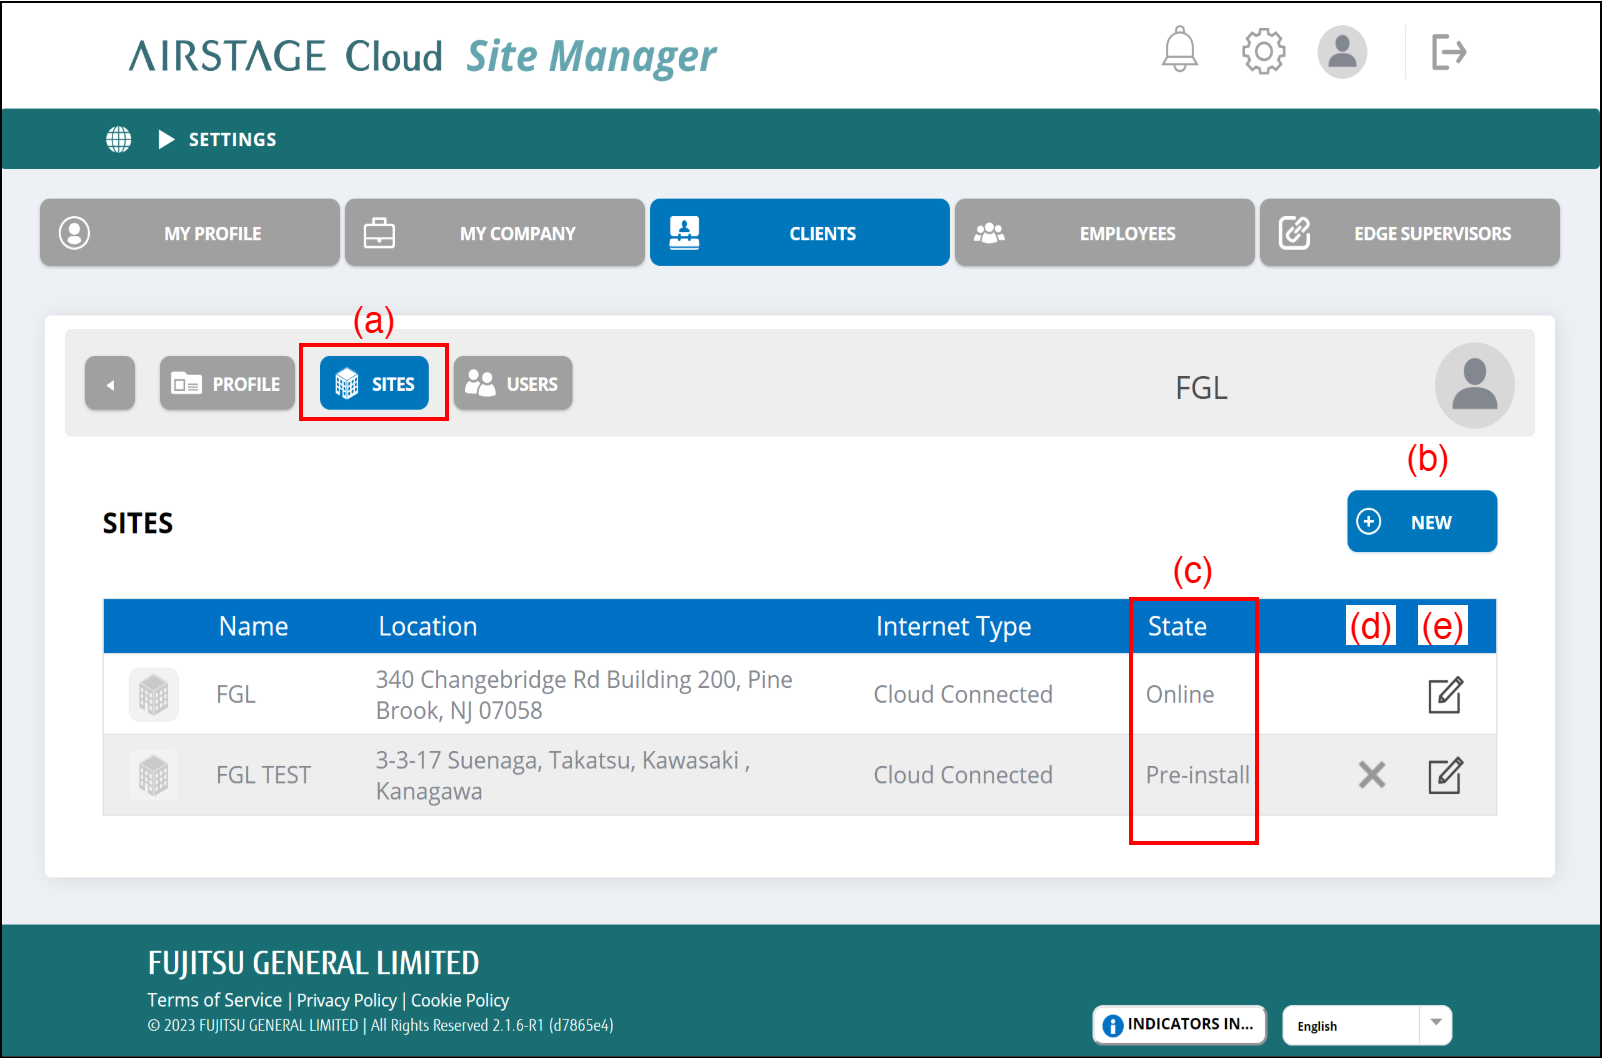Image resolution: width=1602 pixels, height=1058 pixels.
Task: Edit the FGL site entry
Action: (1444, 695)
